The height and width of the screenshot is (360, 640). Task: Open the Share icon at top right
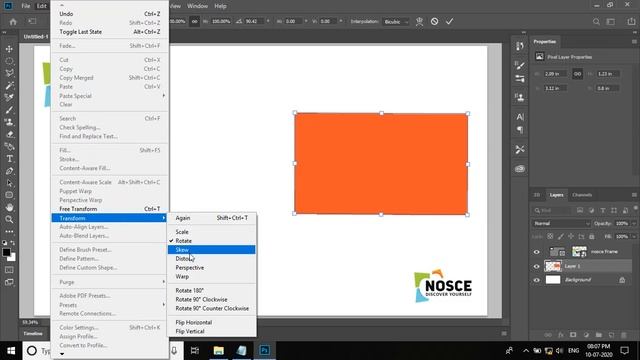[631, 22]
